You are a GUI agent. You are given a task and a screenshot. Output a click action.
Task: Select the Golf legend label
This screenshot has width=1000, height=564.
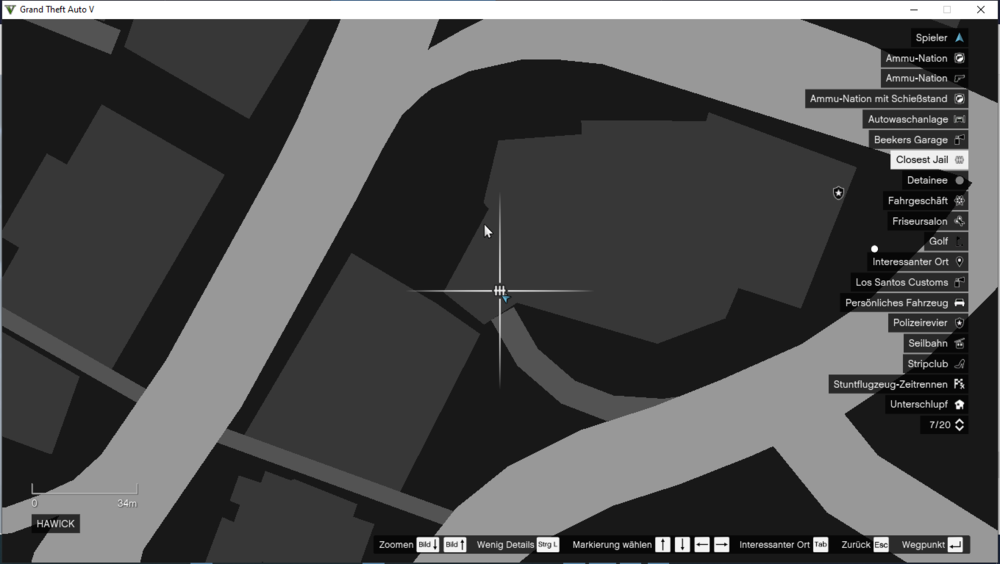(x=938, y=241)
